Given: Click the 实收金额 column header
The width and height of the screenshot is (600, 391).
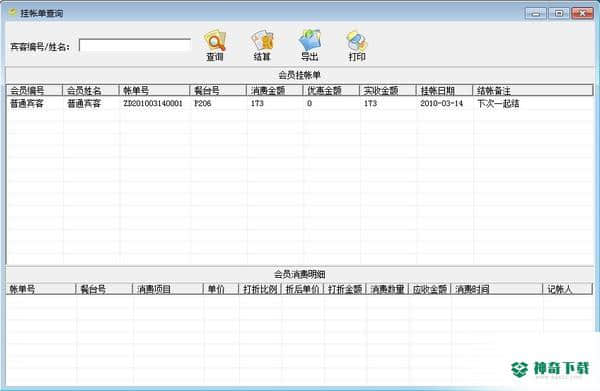Looking at the screenshot, I should 388,90.
